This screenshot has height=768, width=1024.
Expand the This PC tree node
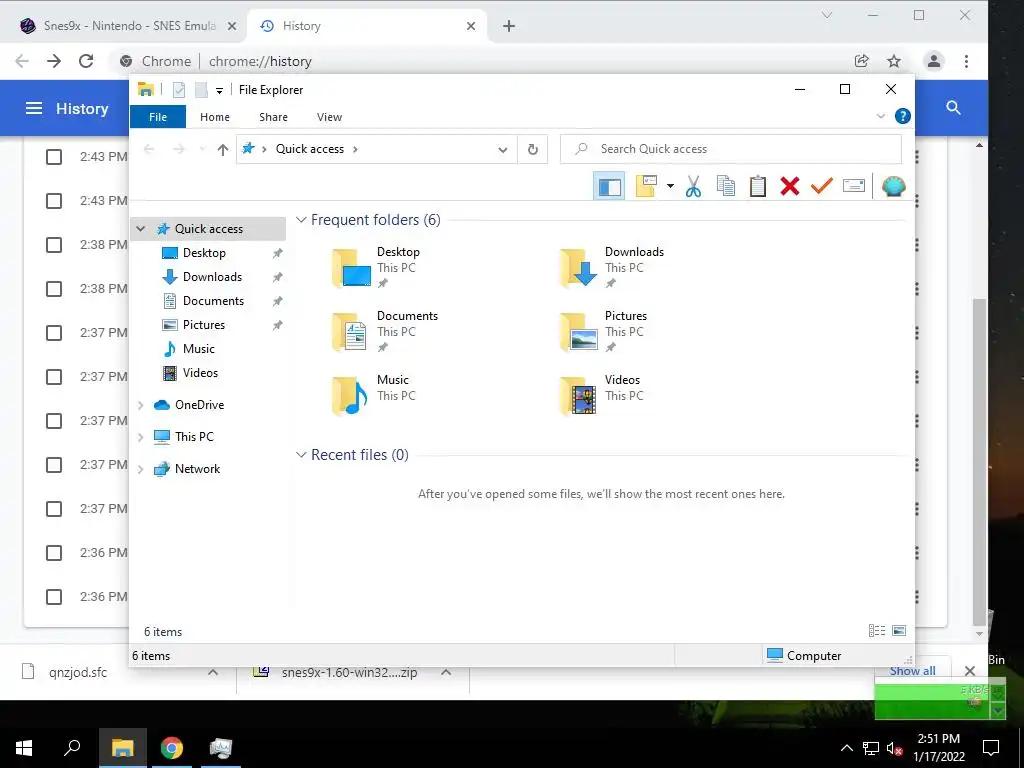click(140, 437)
